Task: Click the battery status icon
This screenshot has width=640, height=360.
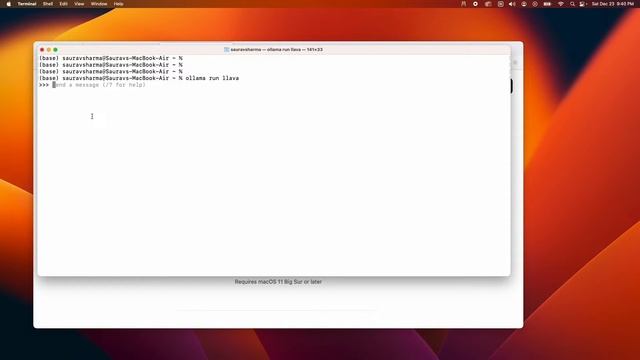Action: (x=547, y=4)
